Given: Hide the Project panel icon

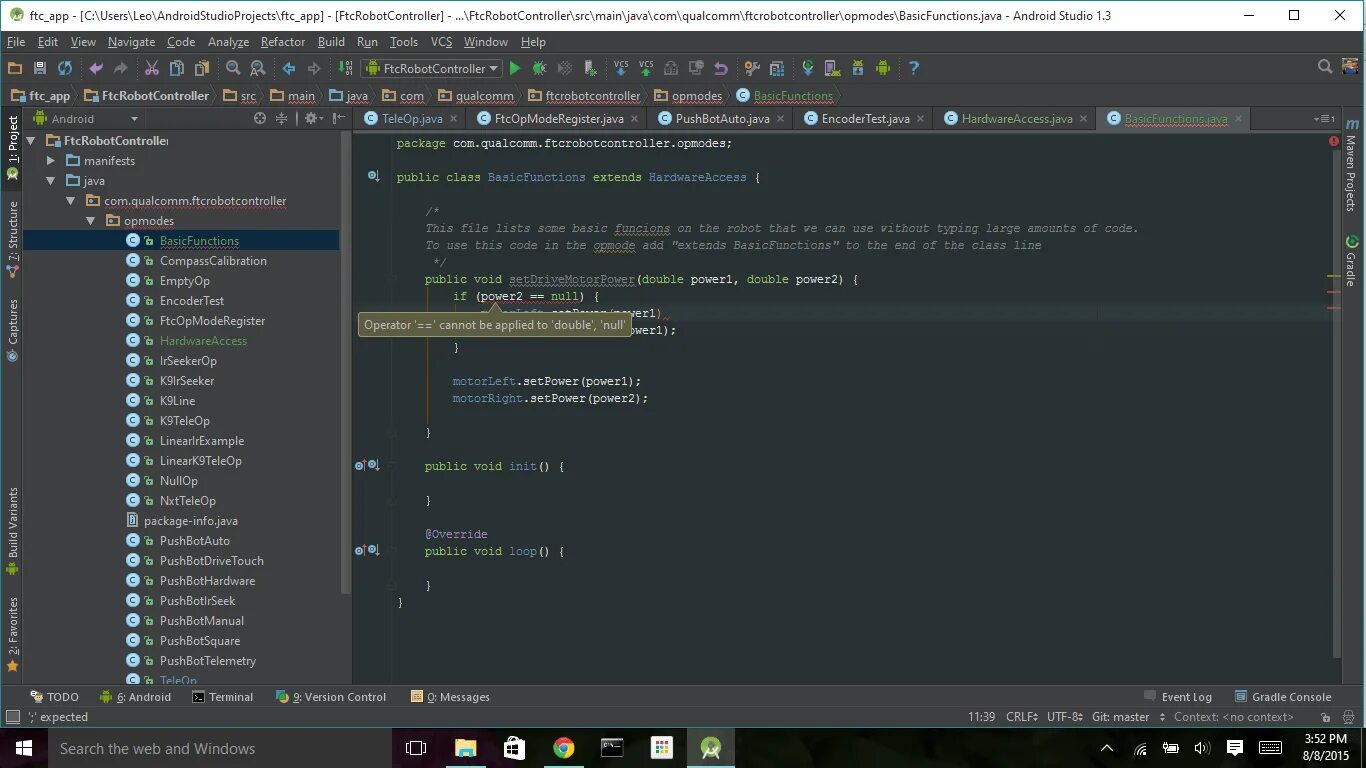Looking at the screenshot, I should click(x=340, y=118).
